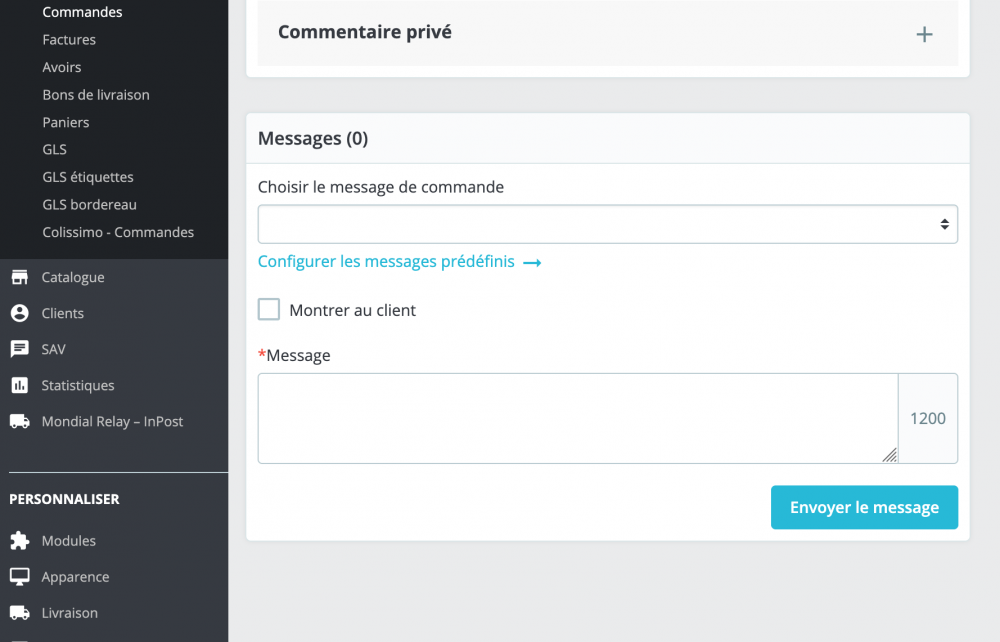
Task: Click the Mondial Relay truck icon
Action: coord(19,421)
